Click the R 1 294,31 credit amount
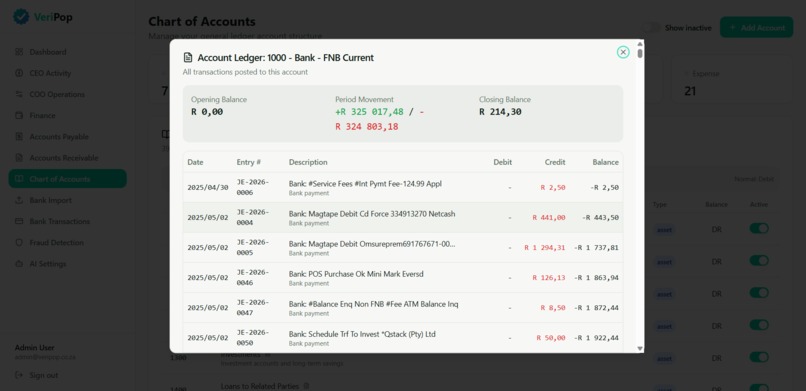Screen dimensions: 806x391 point(544,248)
